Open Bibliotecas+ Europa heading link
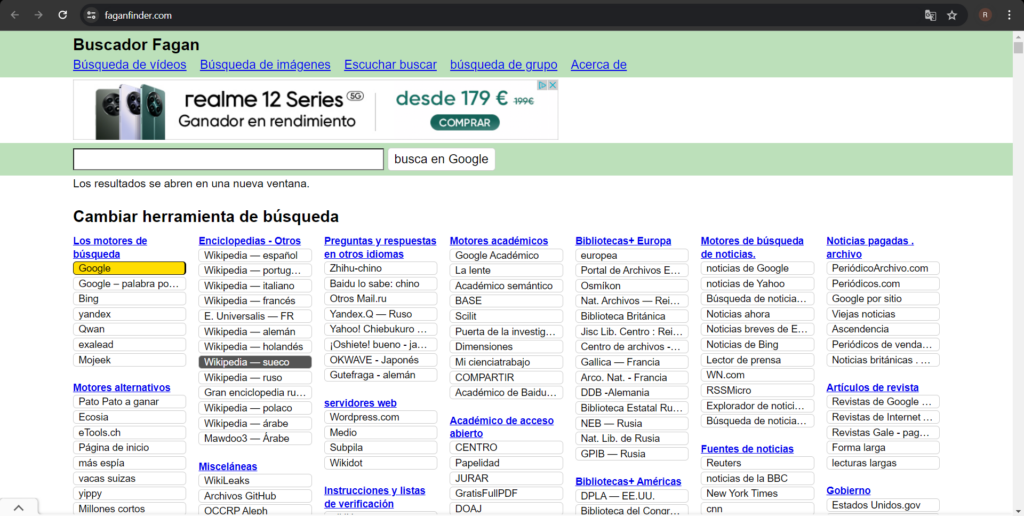Viewport: 1024px width, 516px height. coord(623,241)
